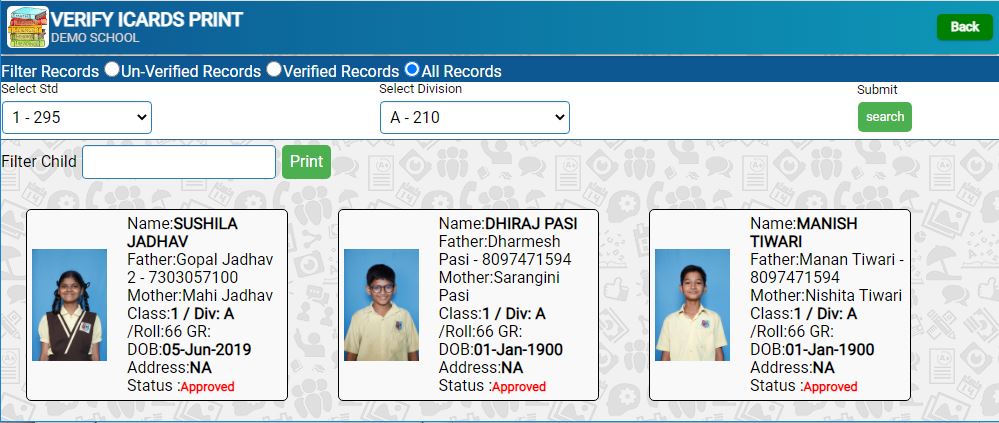Viewport: 999px width, 423px height.
Task: Click the green search button
Action: point(884,117)
